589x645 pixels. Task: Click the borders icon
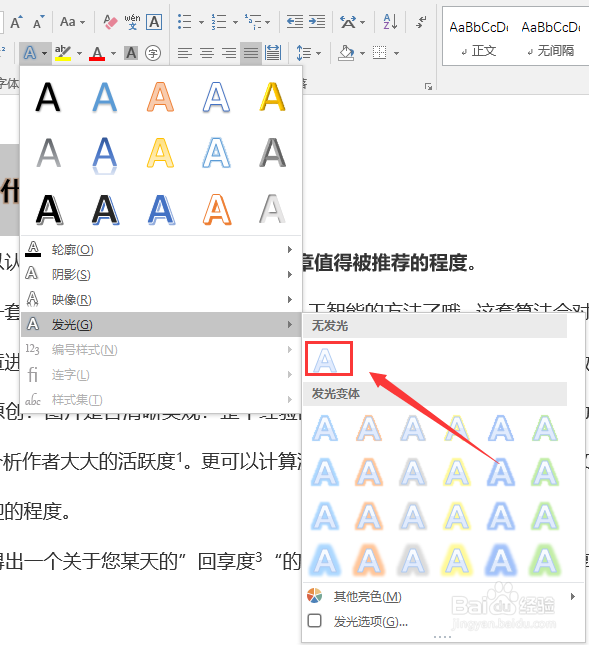379,53
